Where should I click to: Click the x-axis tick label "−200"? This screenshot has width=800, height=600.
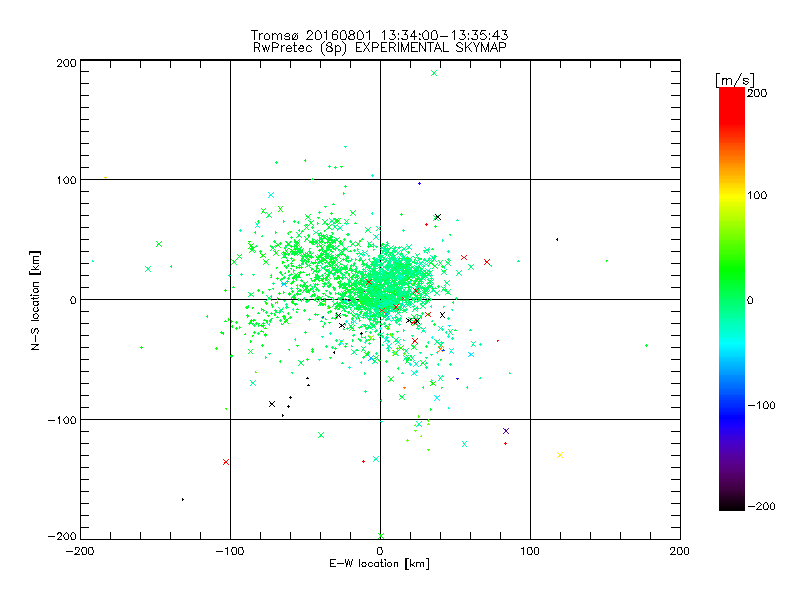click(80, 551)
